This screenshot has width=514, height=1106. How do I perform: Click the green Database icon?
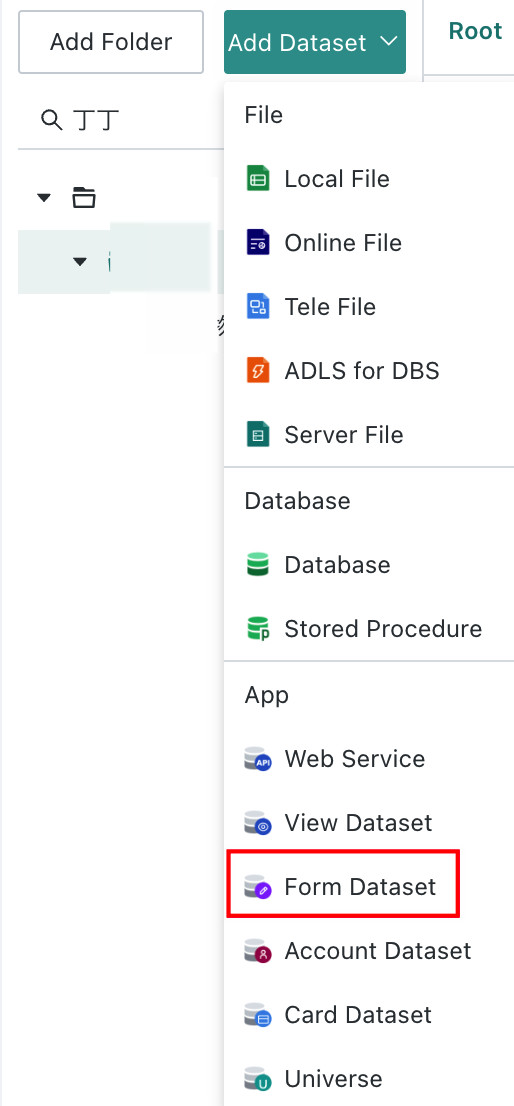258,564
